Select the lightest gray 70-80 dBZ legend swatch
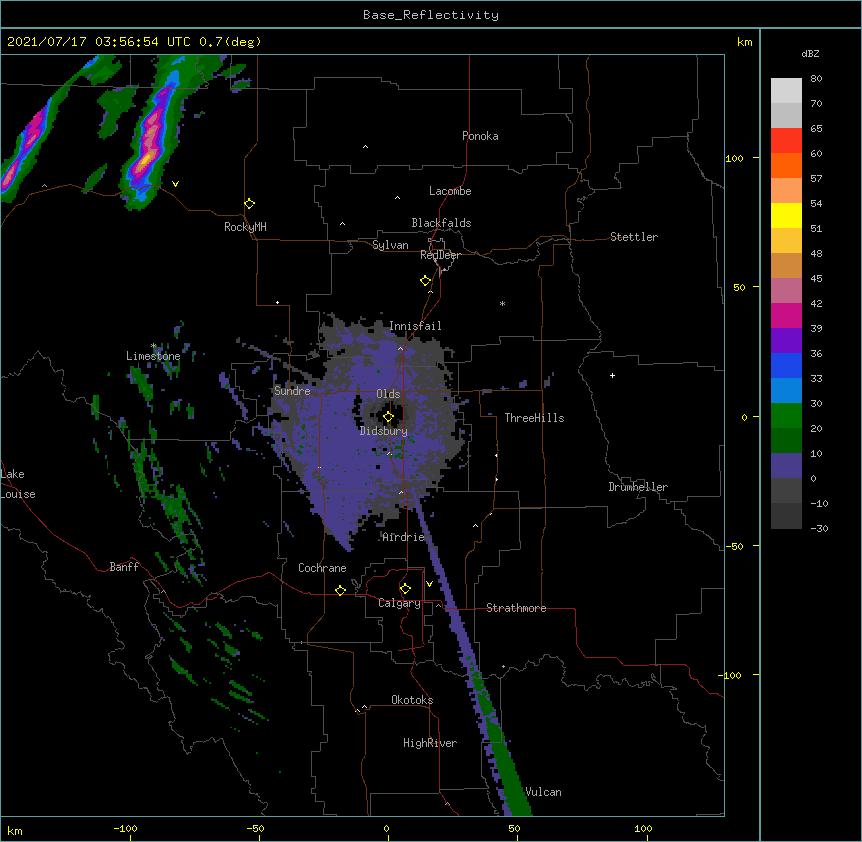 click(786, 91)
